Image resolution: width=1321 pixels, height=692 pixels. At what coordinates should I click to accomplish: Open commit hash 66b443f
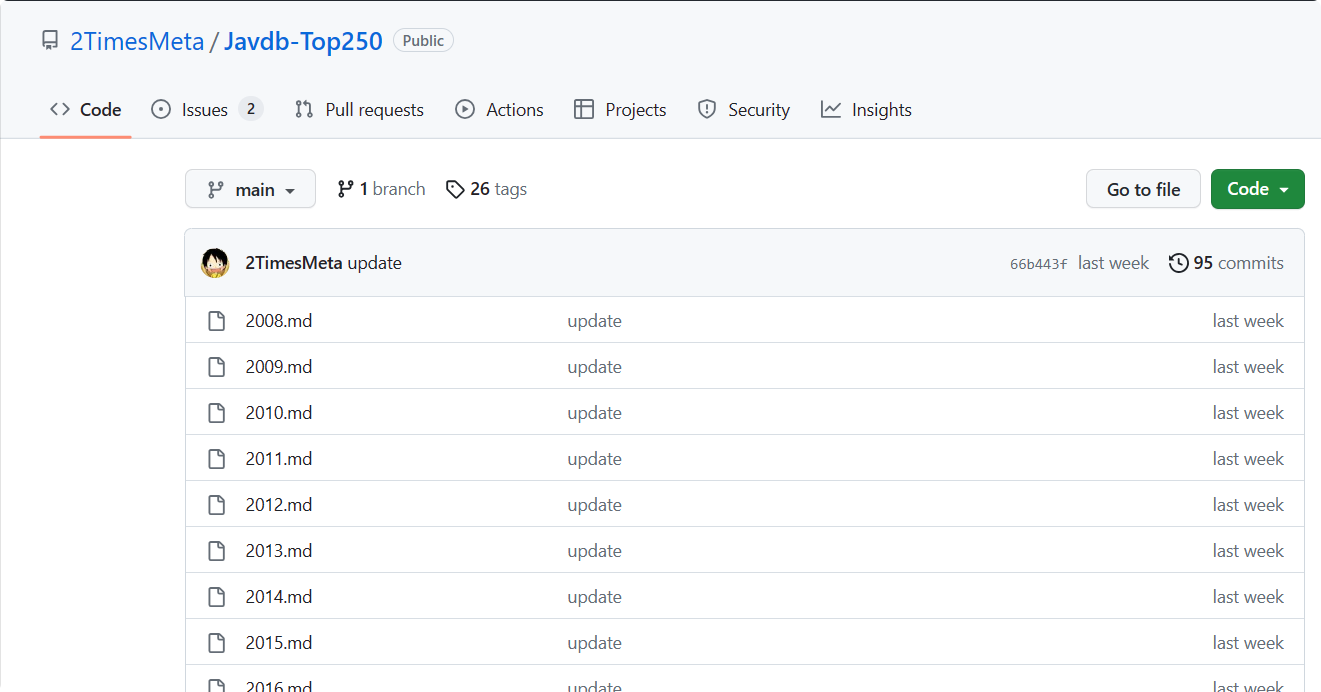click(1039, 264)
